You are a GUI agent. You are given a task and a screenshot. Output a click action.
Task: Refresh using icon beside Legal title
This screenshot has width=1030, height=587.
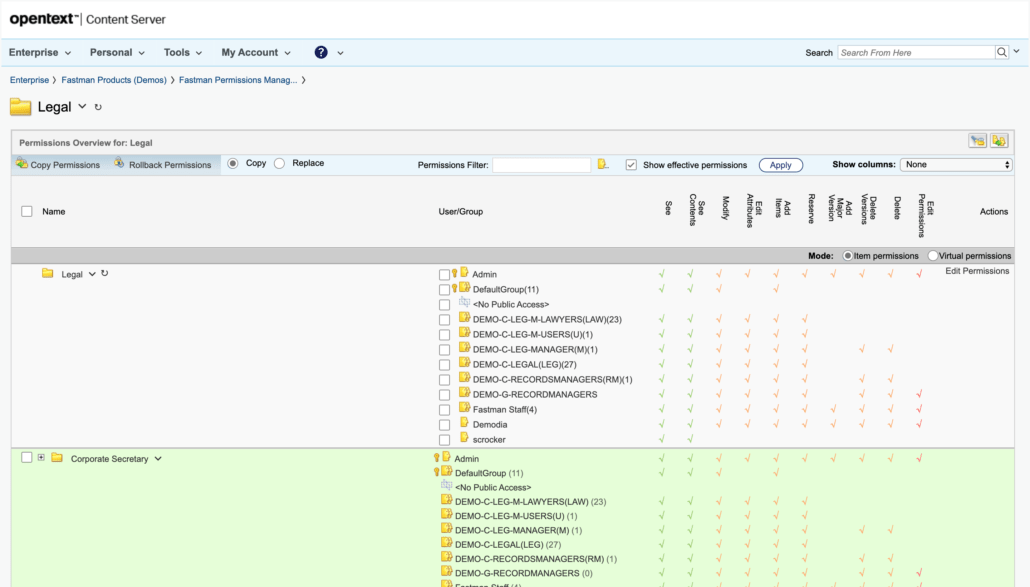click(x=98, y=107)
